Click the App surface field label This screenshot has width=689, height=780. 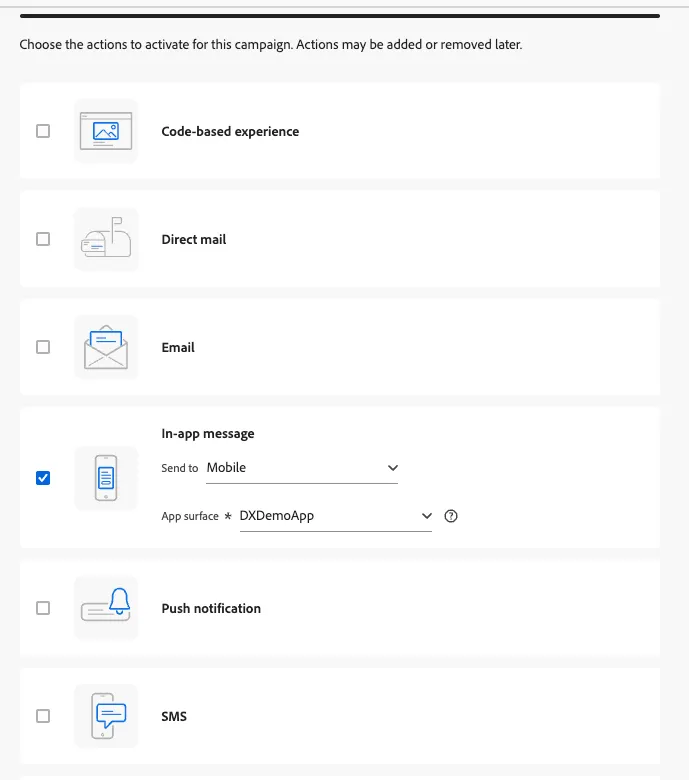click(190, 516)
